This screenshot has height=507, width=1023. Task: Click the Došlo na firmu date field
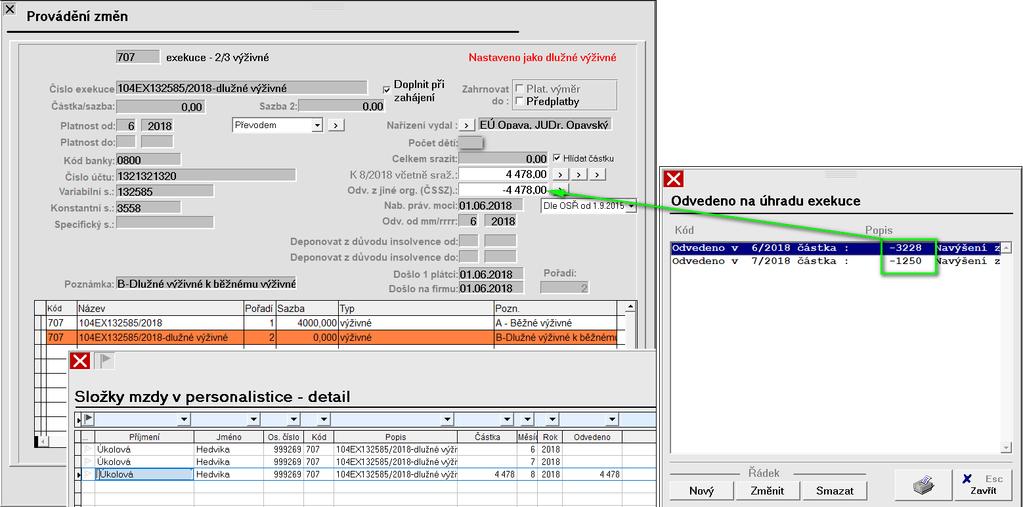(x=491, y=288)
